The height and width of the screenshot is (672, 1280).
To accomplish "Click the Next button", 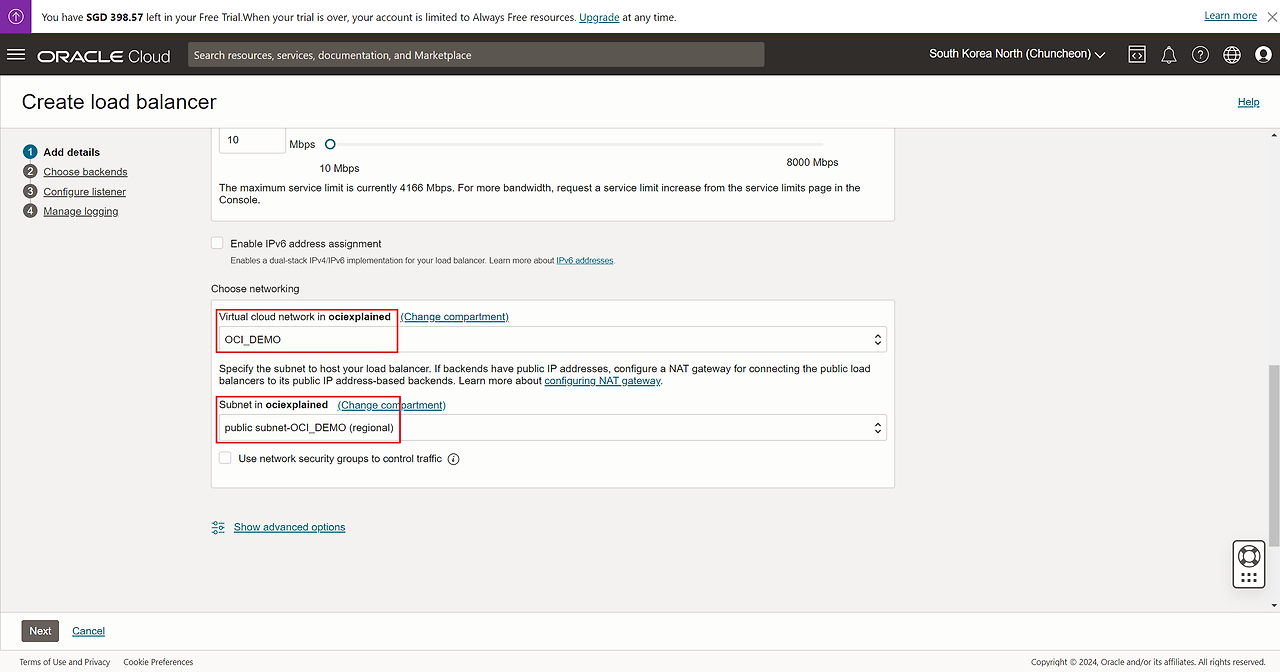I will [x=40, y=631].
